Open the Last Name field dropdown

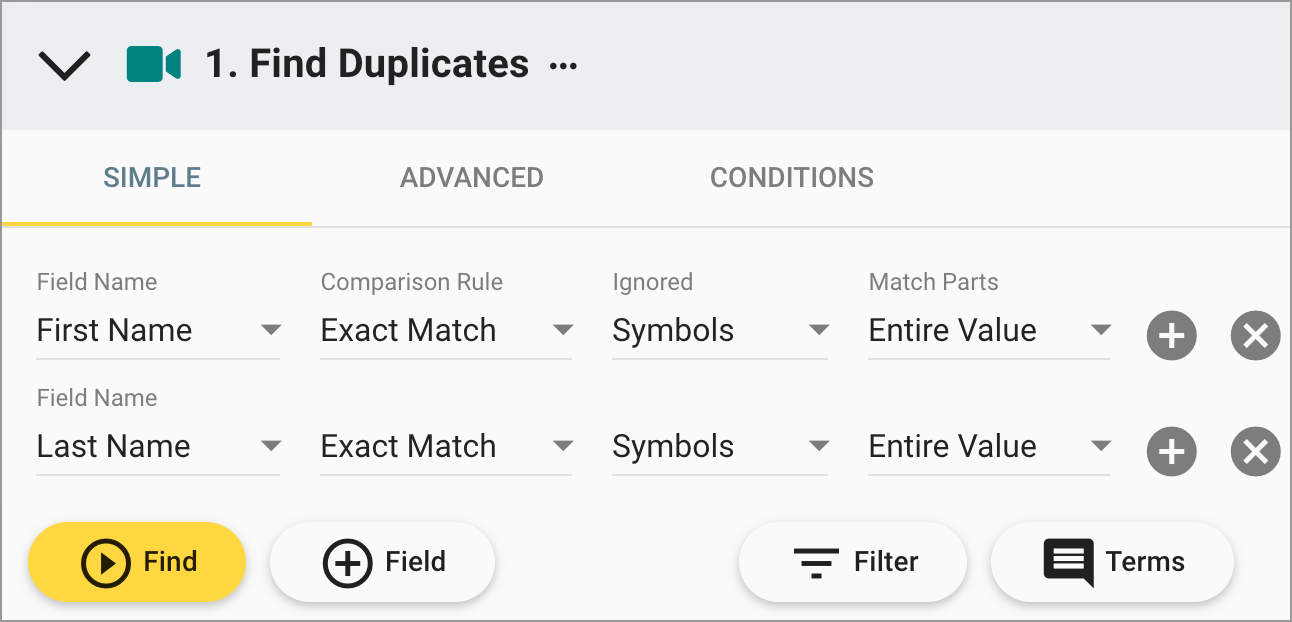click(158, 447)
